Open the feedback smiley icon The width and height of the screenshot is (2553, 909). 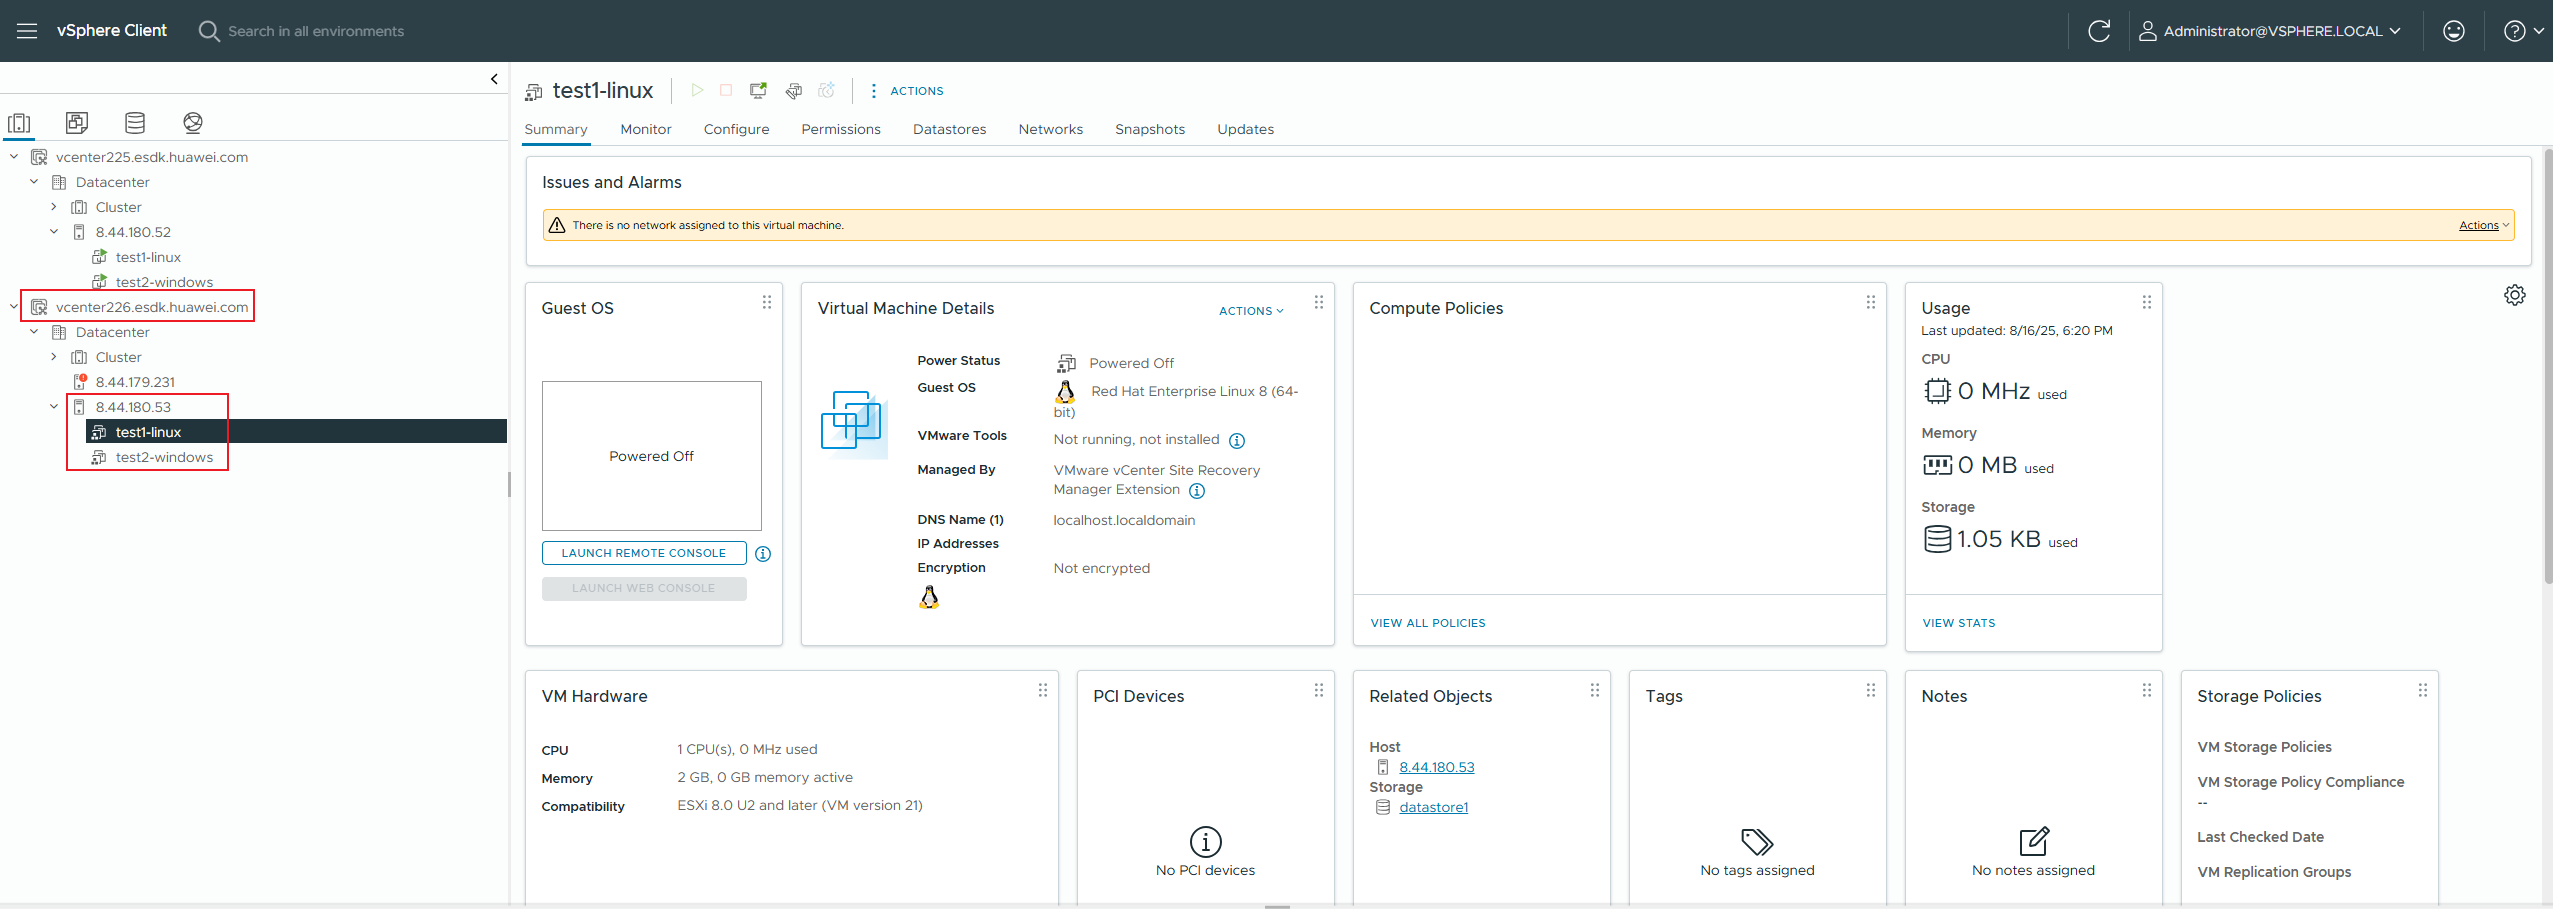click(2454, 31)
